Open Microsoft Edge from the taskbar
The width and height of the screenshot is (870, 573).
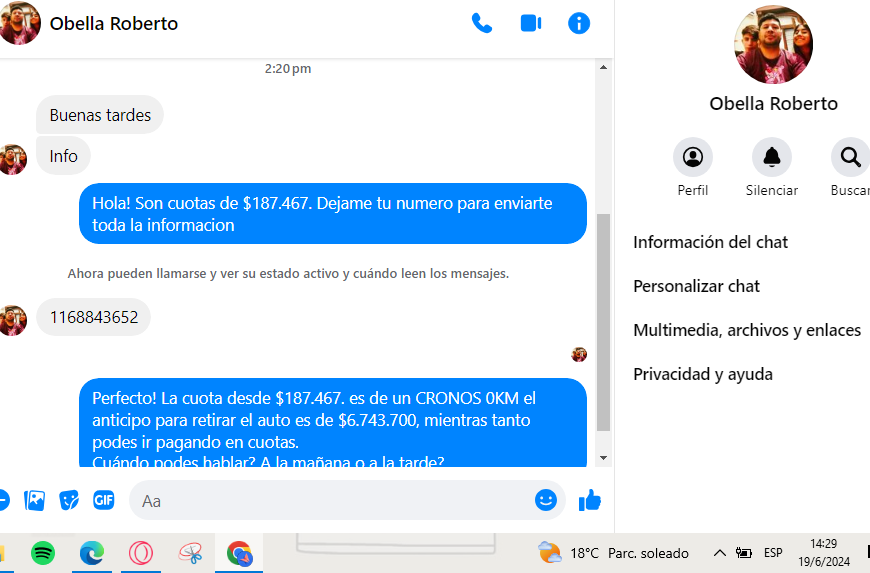92,553
